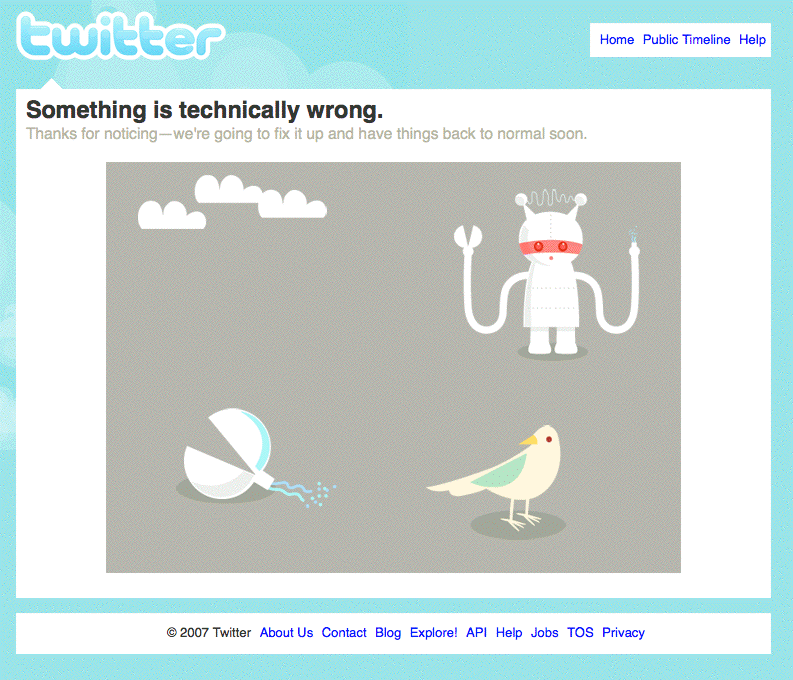
Task: Click the robot with red eyes
Action: 551,275
